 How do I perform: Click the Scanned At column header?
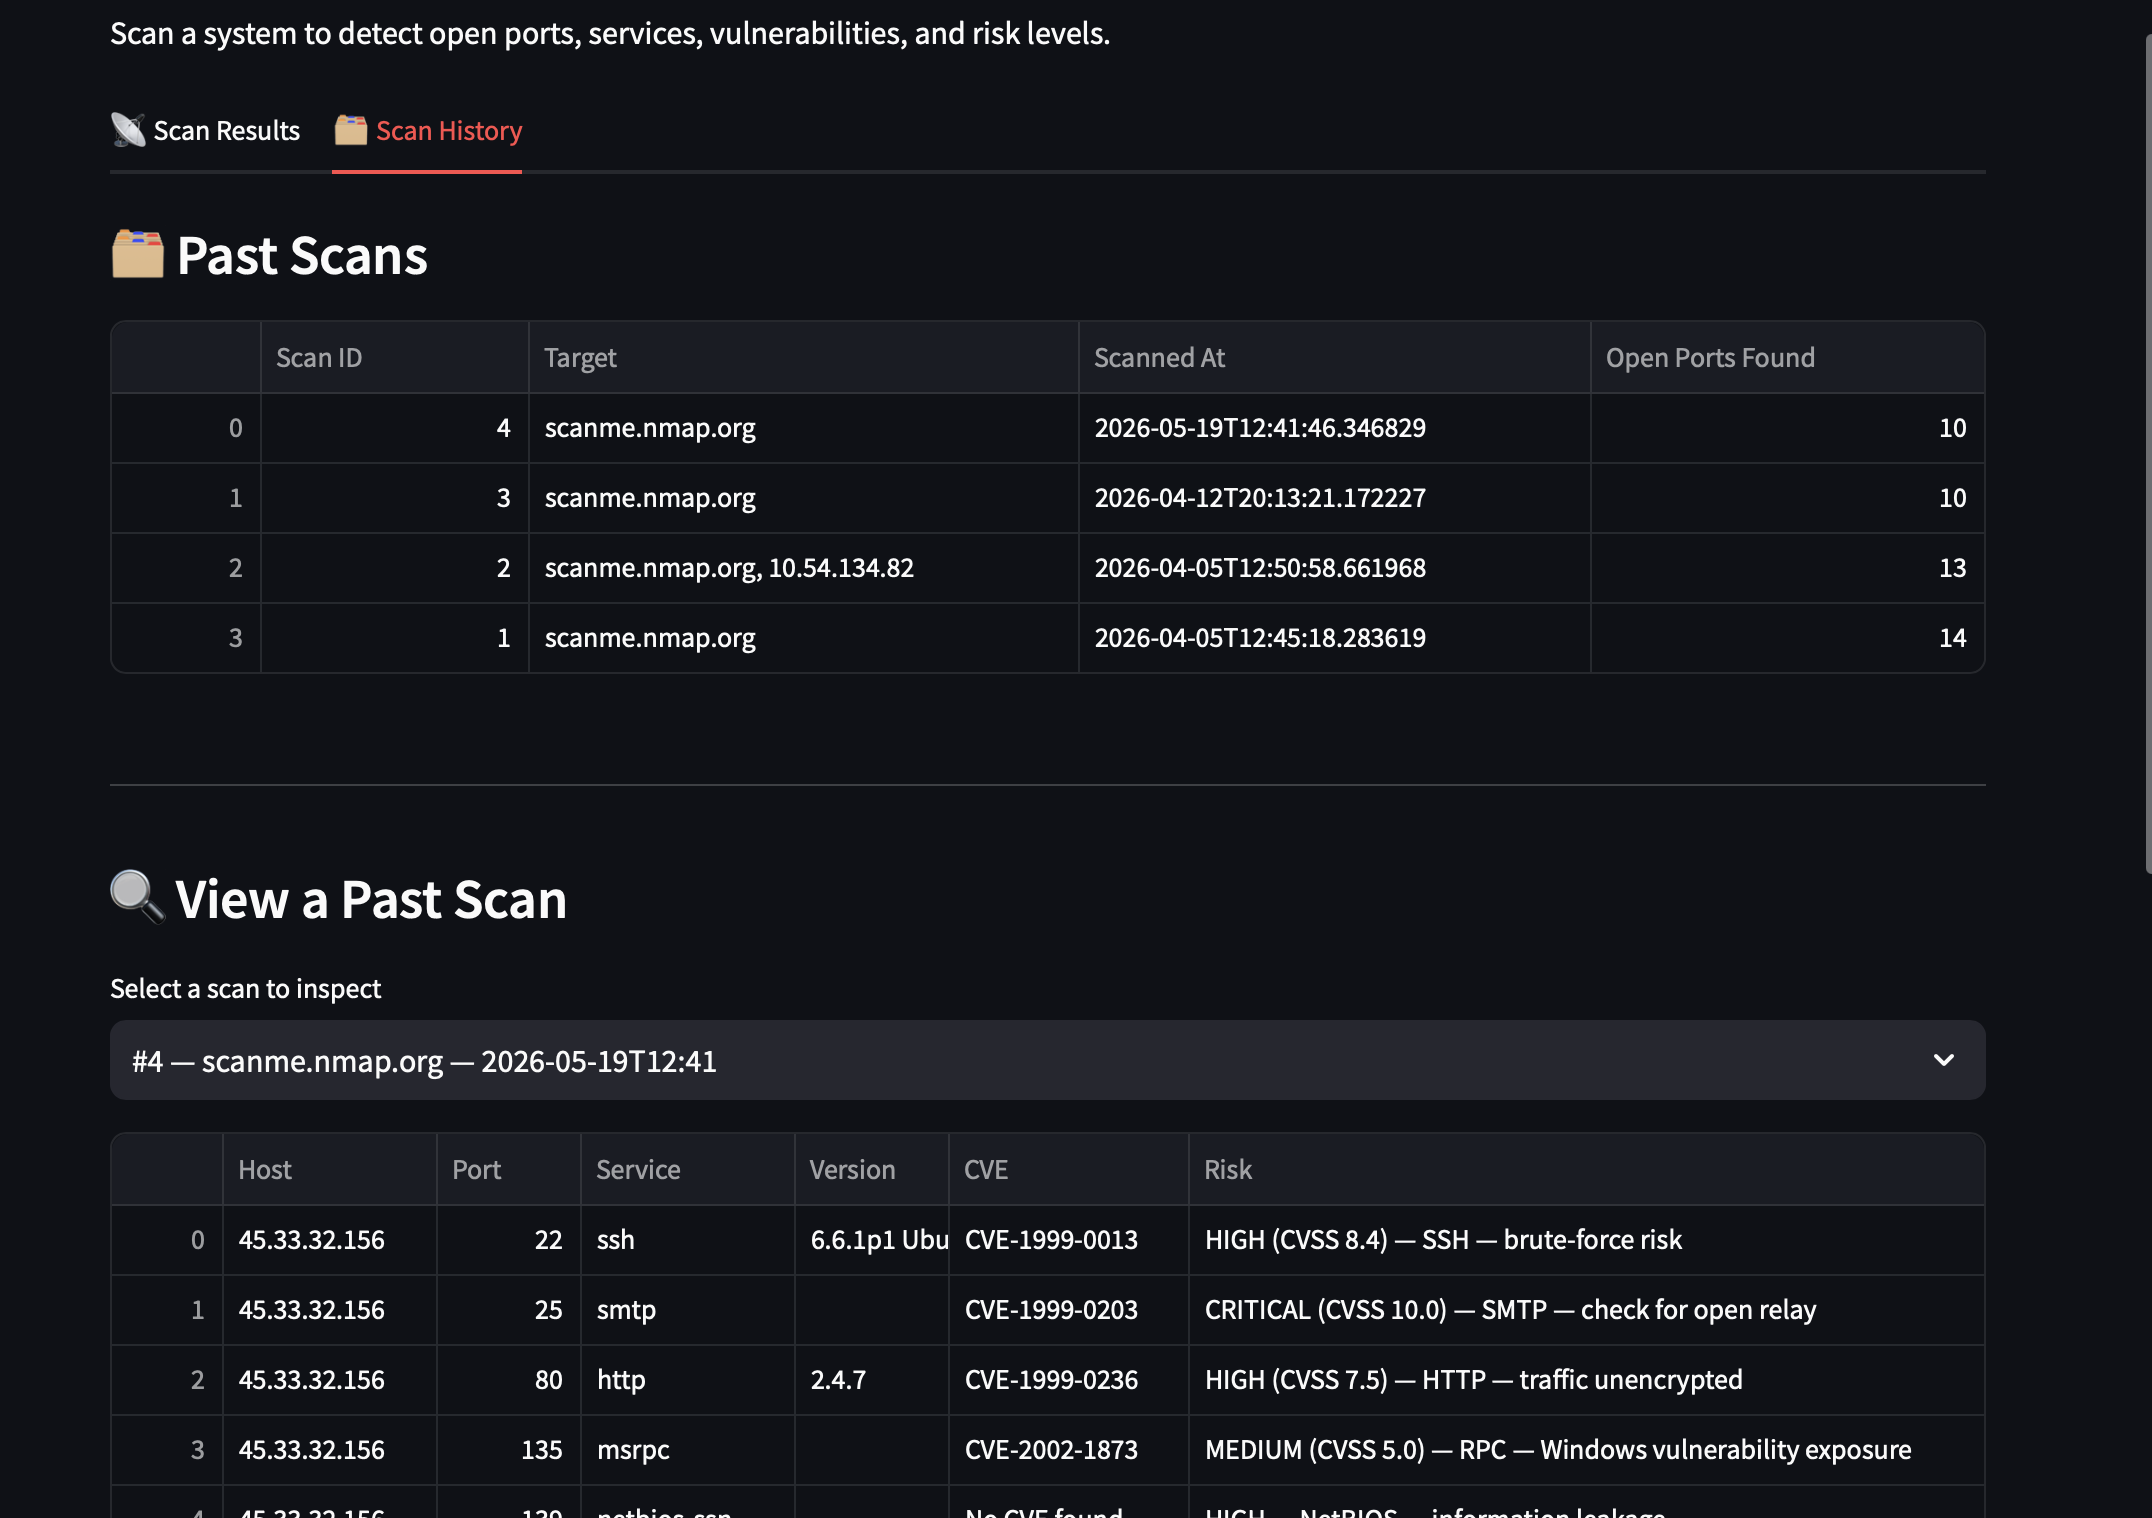click(x=1335, y=358)
